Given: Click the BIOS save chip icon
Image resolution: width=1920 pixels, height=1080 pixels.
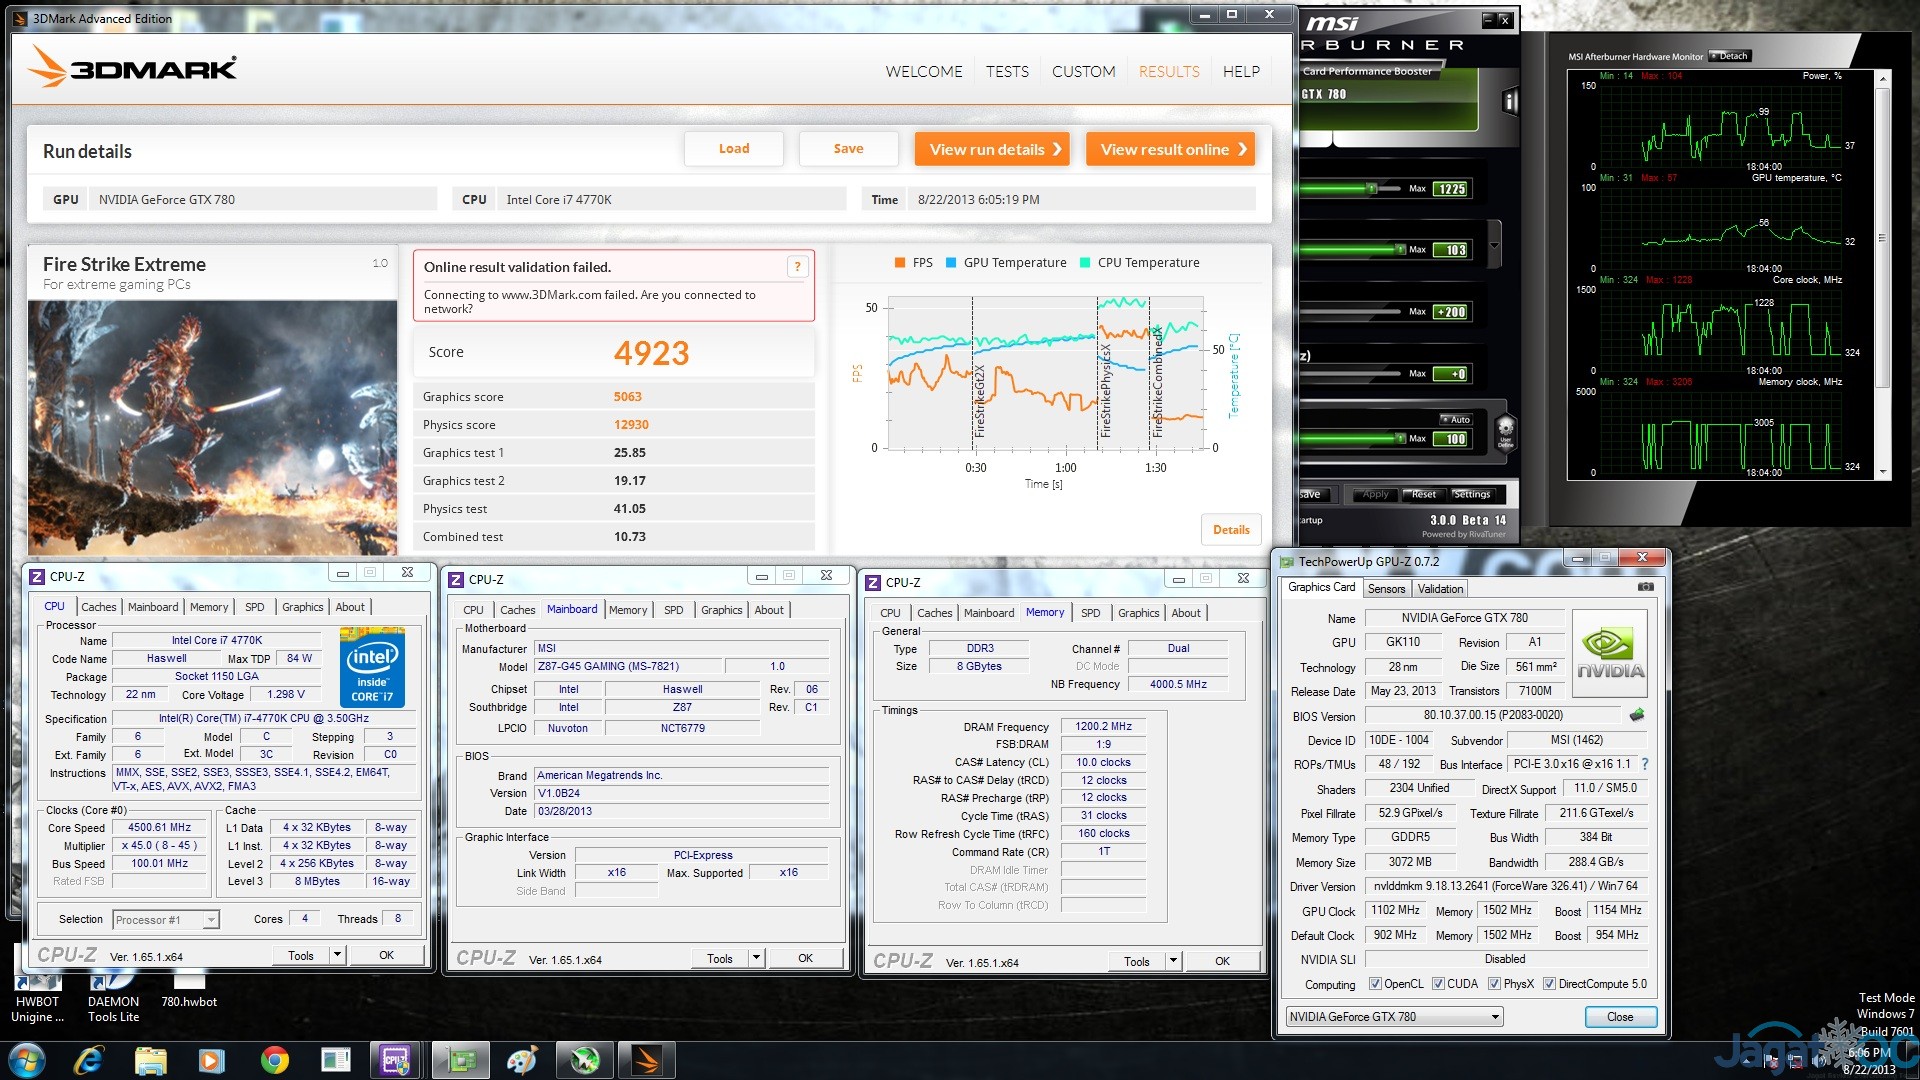Looking at the screenshot, I should pyautogui.click(x=1637, y=715).
